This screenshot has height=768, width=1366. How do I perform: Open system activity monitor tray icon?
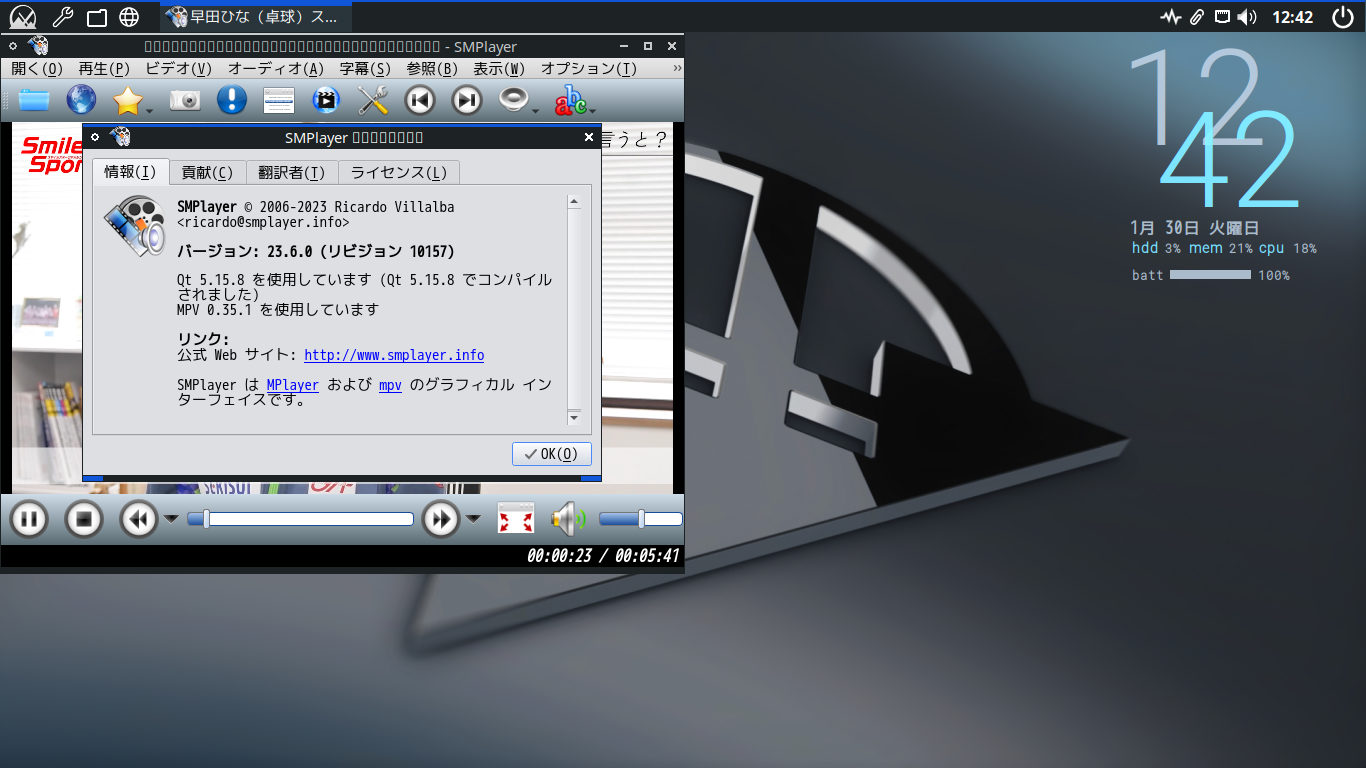(x=1171, y=17)
